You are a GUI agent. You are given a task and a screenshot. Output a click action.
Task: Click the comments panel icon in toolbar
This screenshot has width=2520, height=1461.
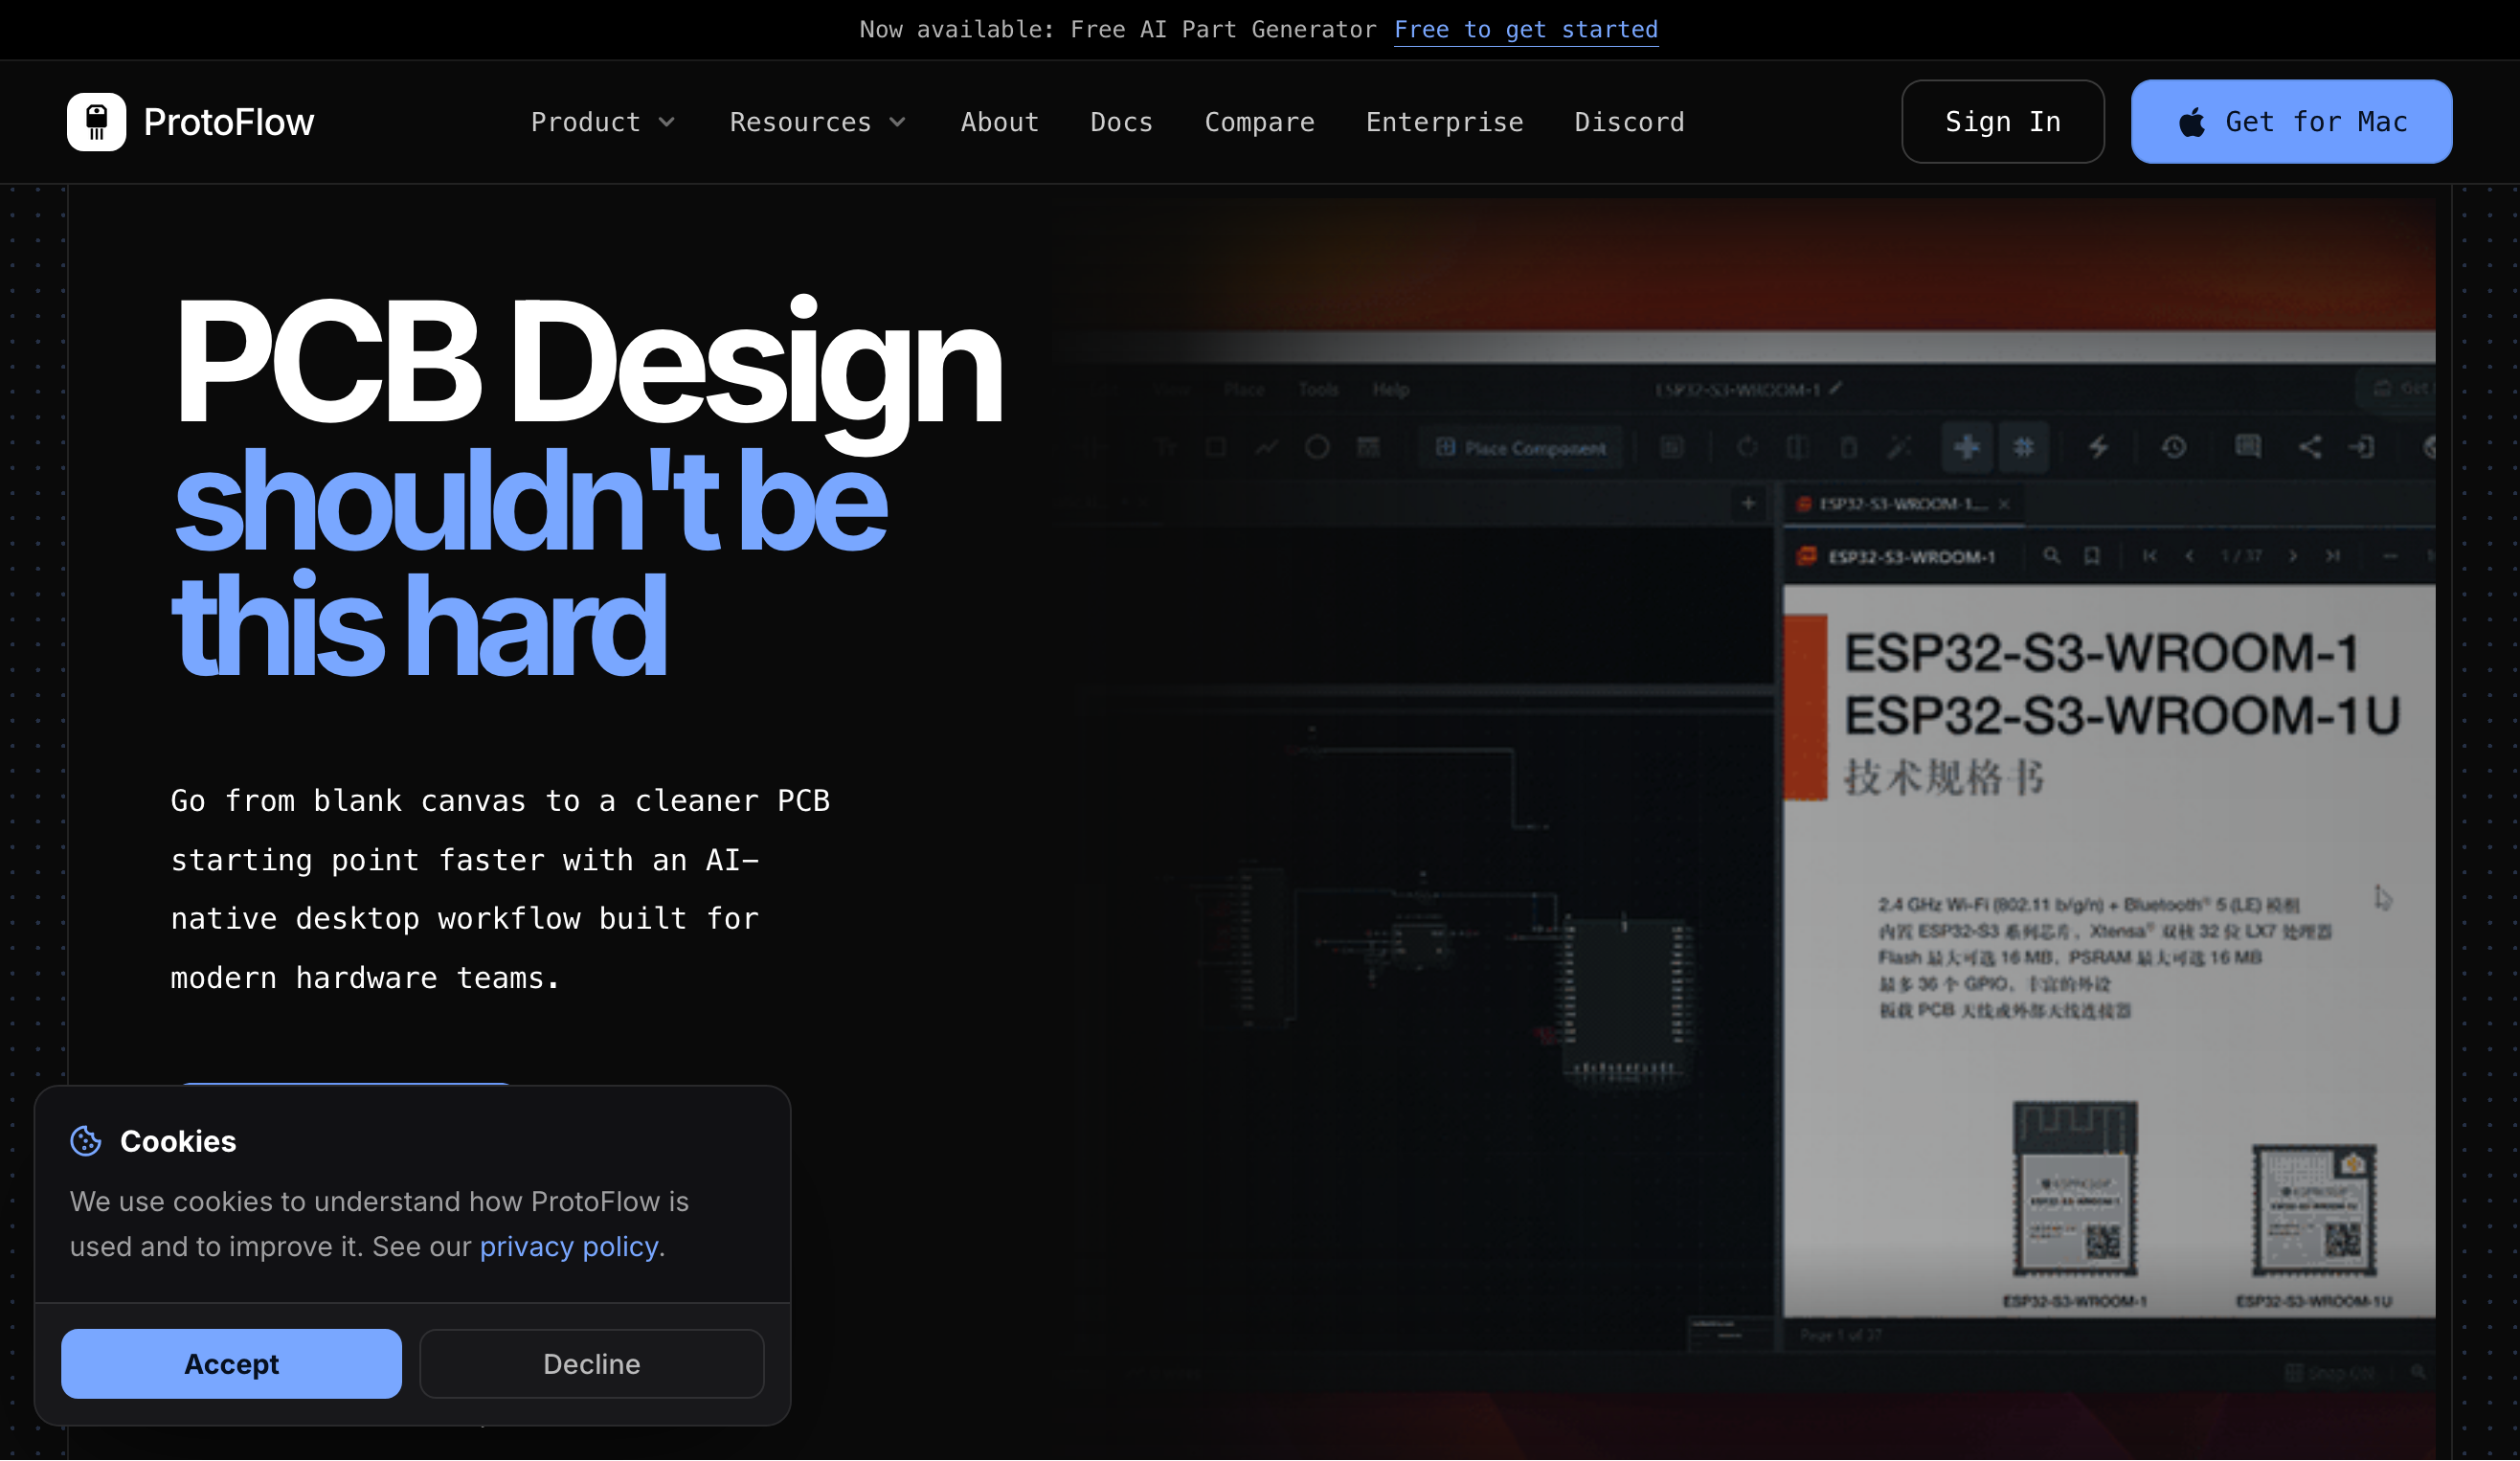[2248, 446]
